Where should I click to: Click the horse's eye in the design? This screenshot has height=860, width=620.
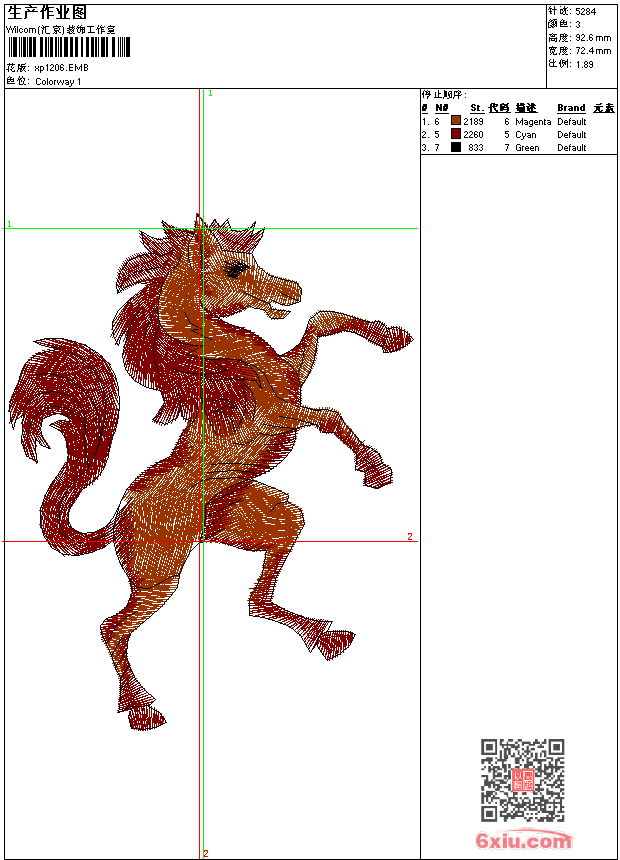coord(236,269)
